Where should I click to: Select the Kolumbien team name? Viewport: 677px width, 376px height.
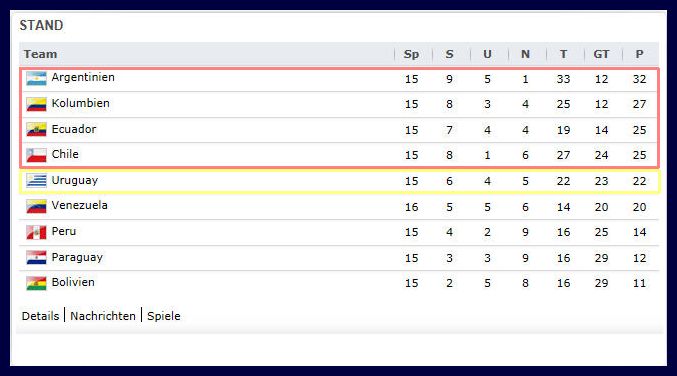pyautogui.click(x=80, y=103)
